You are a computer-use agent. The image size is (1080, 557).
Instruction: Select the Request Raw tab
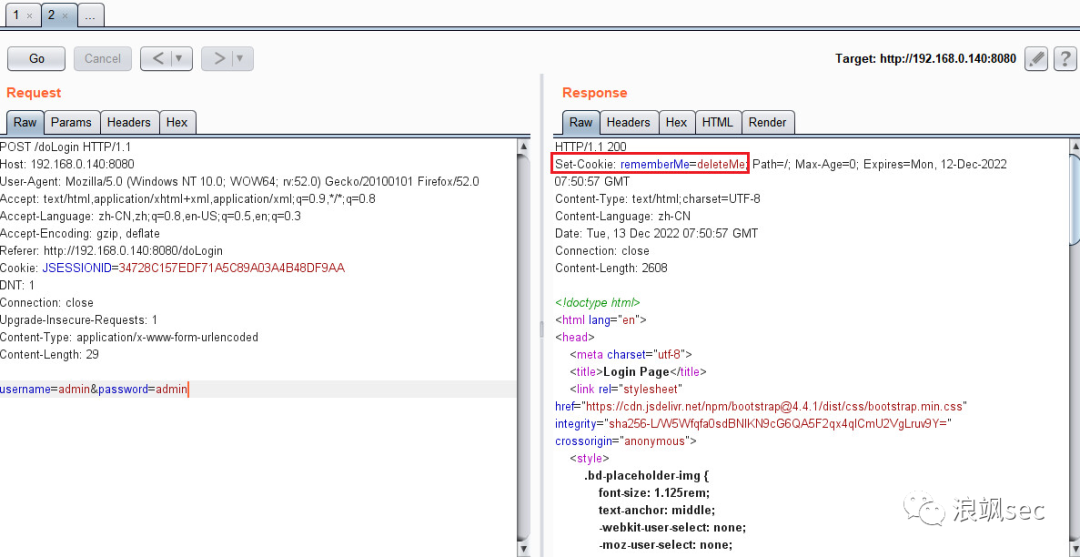click(25, 122)
